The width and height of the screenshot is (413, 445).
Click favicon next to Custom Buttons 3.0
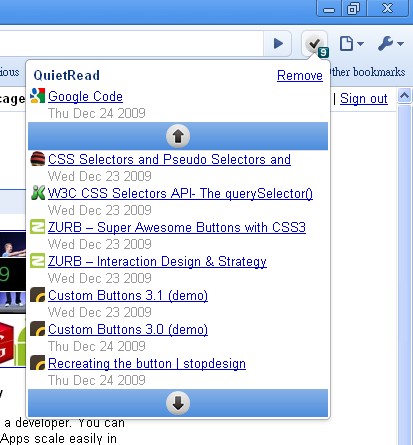click(x=37, y=329)
